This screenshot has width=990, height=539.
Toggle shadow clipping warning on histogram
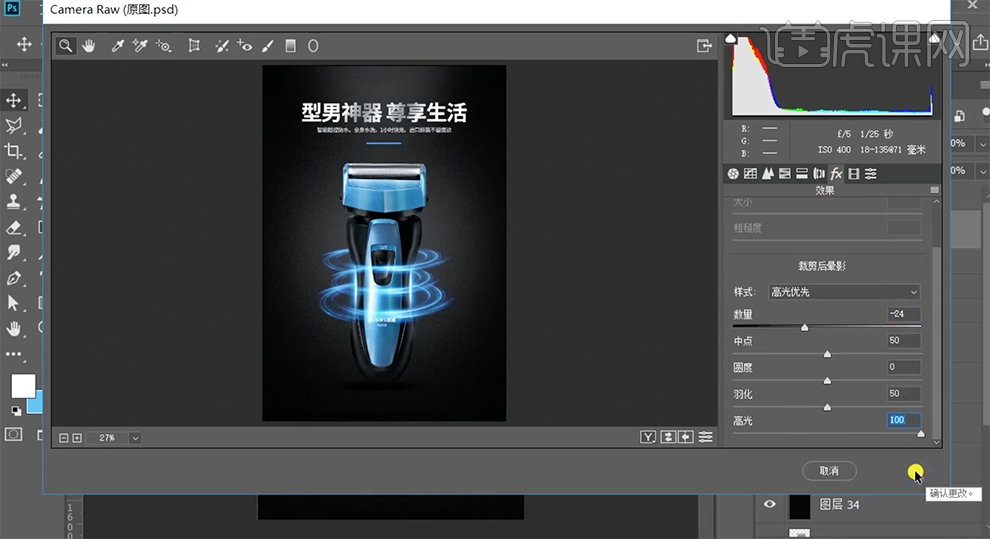tap(730, 39)
